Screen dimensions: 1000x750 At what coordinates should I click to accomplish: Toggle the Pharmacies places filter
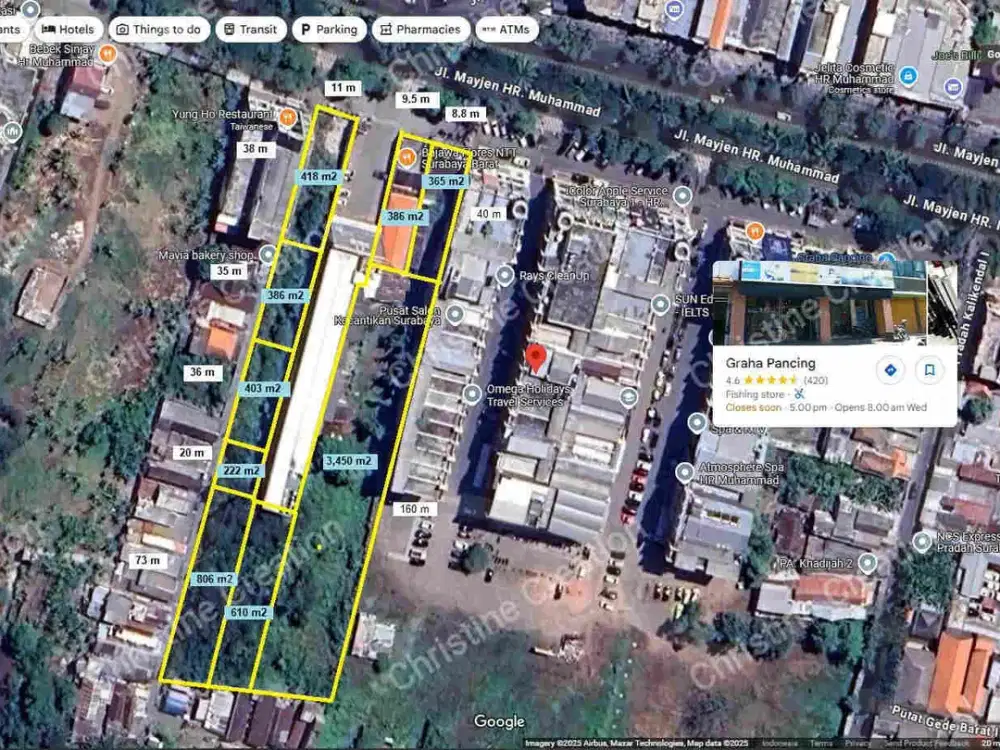[x=419, y=29]
